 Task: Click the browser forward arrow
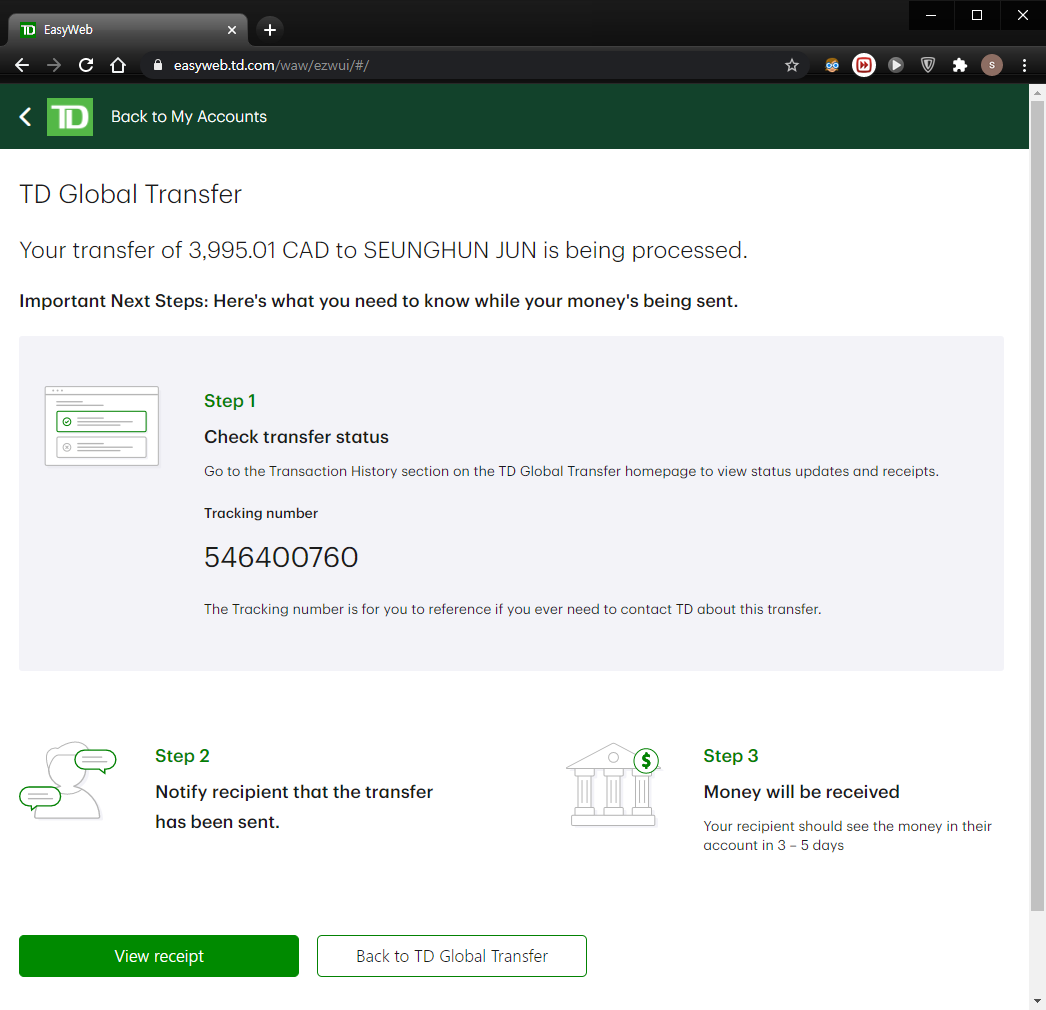(54, 65)
